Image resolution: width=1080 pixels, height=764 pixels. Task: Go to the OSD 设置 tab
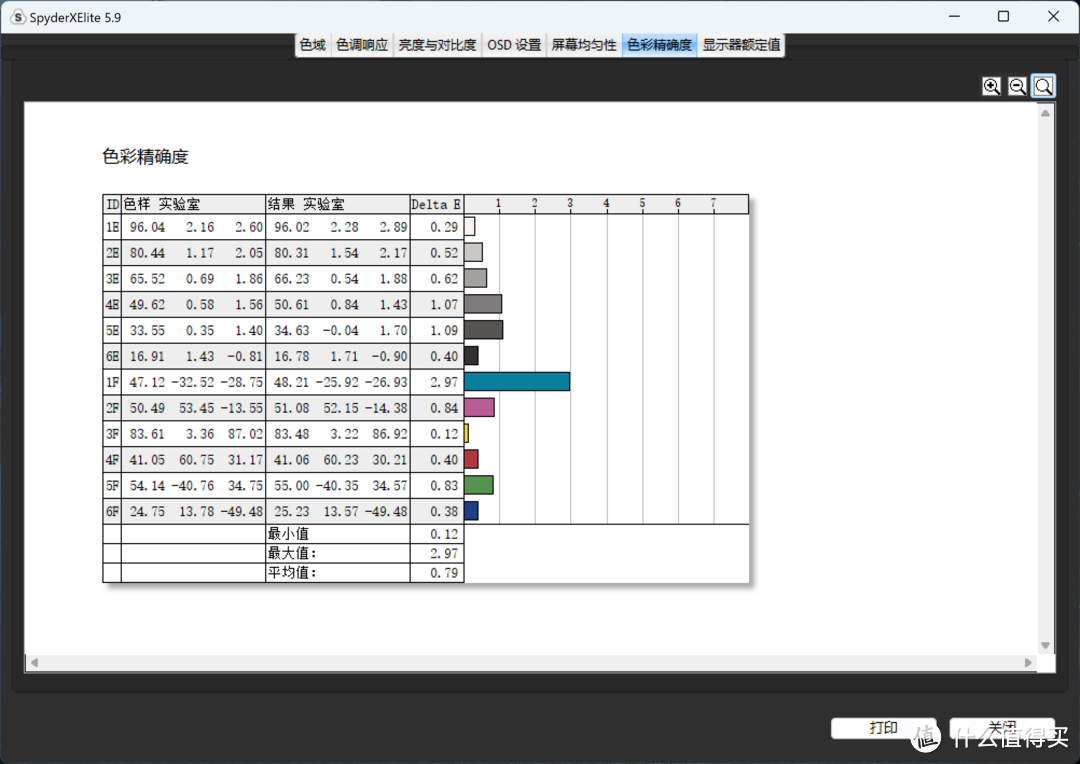pyautogui.click(x=515, y=45)
